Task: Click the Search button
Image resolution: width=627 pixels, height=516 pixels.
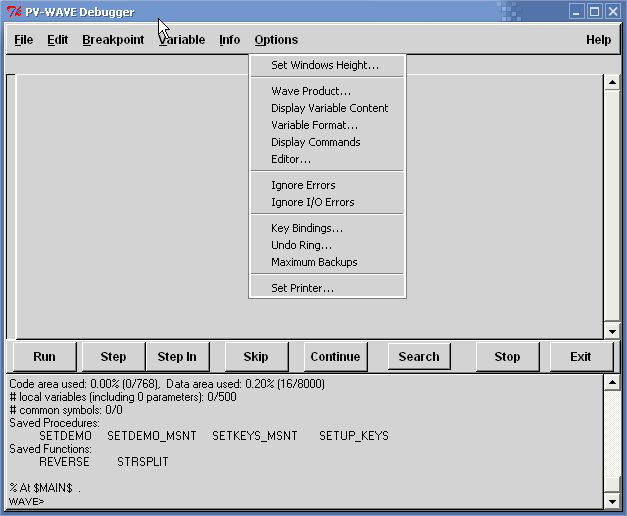Action: pos(419,356)
